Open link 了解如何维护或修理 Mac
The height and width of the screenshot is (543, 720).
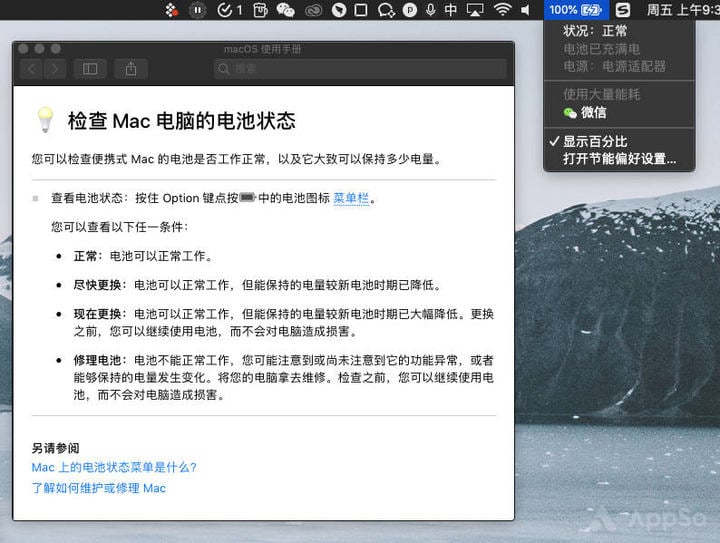click(98, 488)
